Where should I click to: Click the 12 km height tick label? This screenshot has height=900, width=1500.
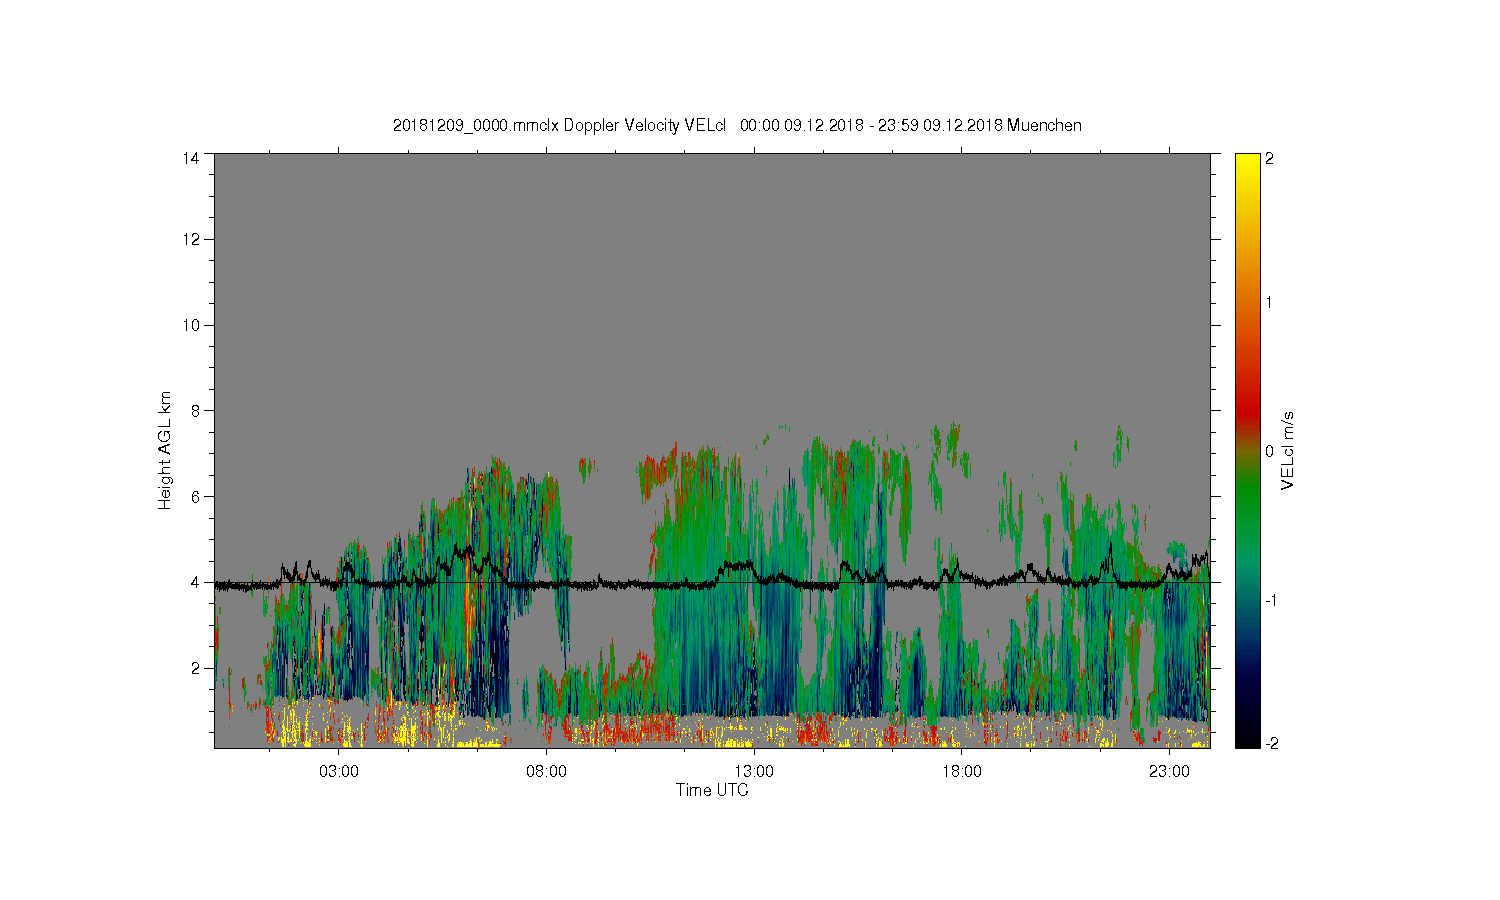point(190,239)
